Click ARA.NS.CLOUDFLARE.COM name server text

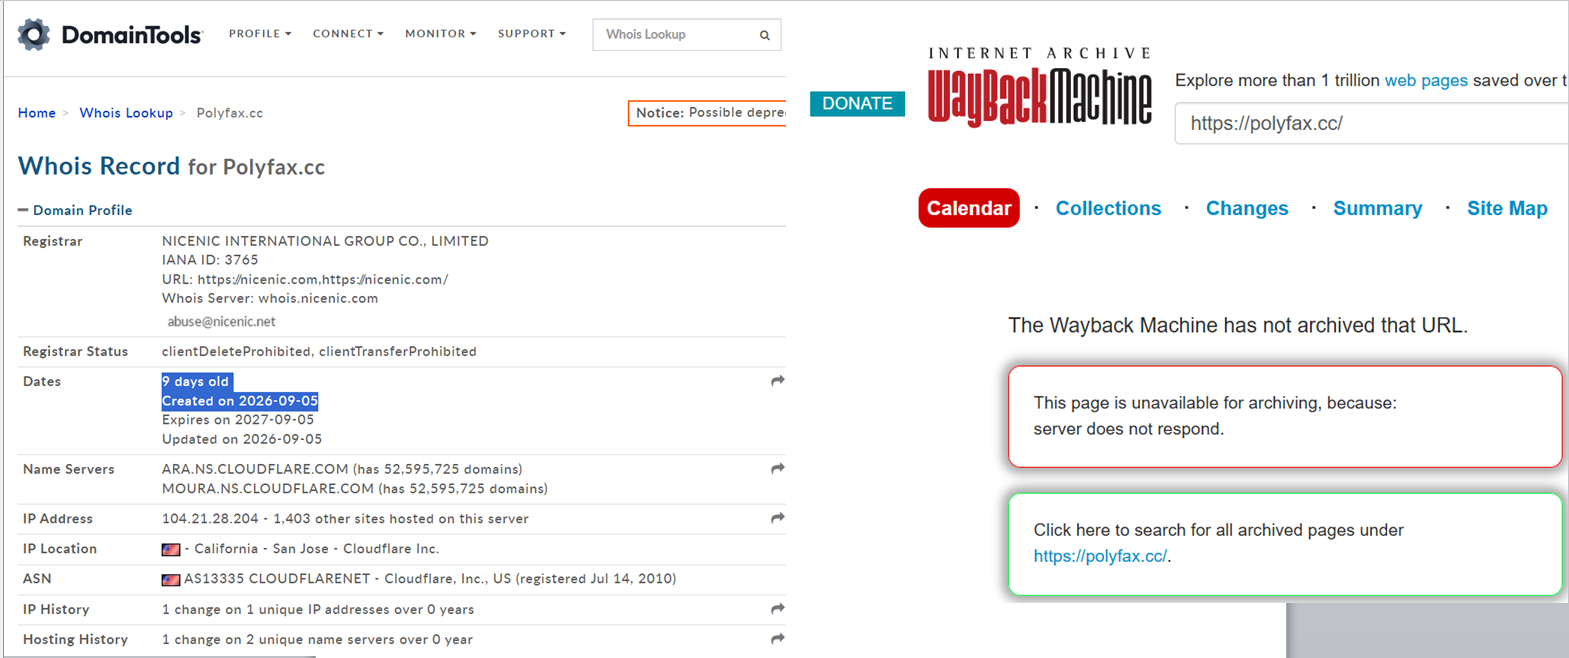coord(255,469)
